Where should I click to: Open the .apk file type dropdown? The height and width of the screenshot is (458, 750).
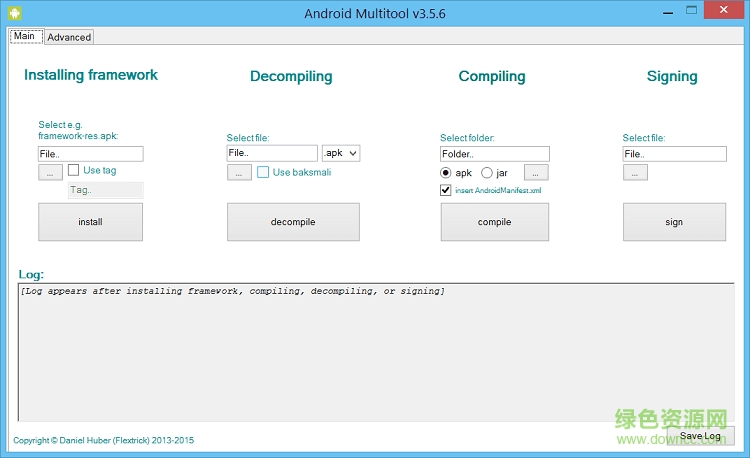pos(341,153)
